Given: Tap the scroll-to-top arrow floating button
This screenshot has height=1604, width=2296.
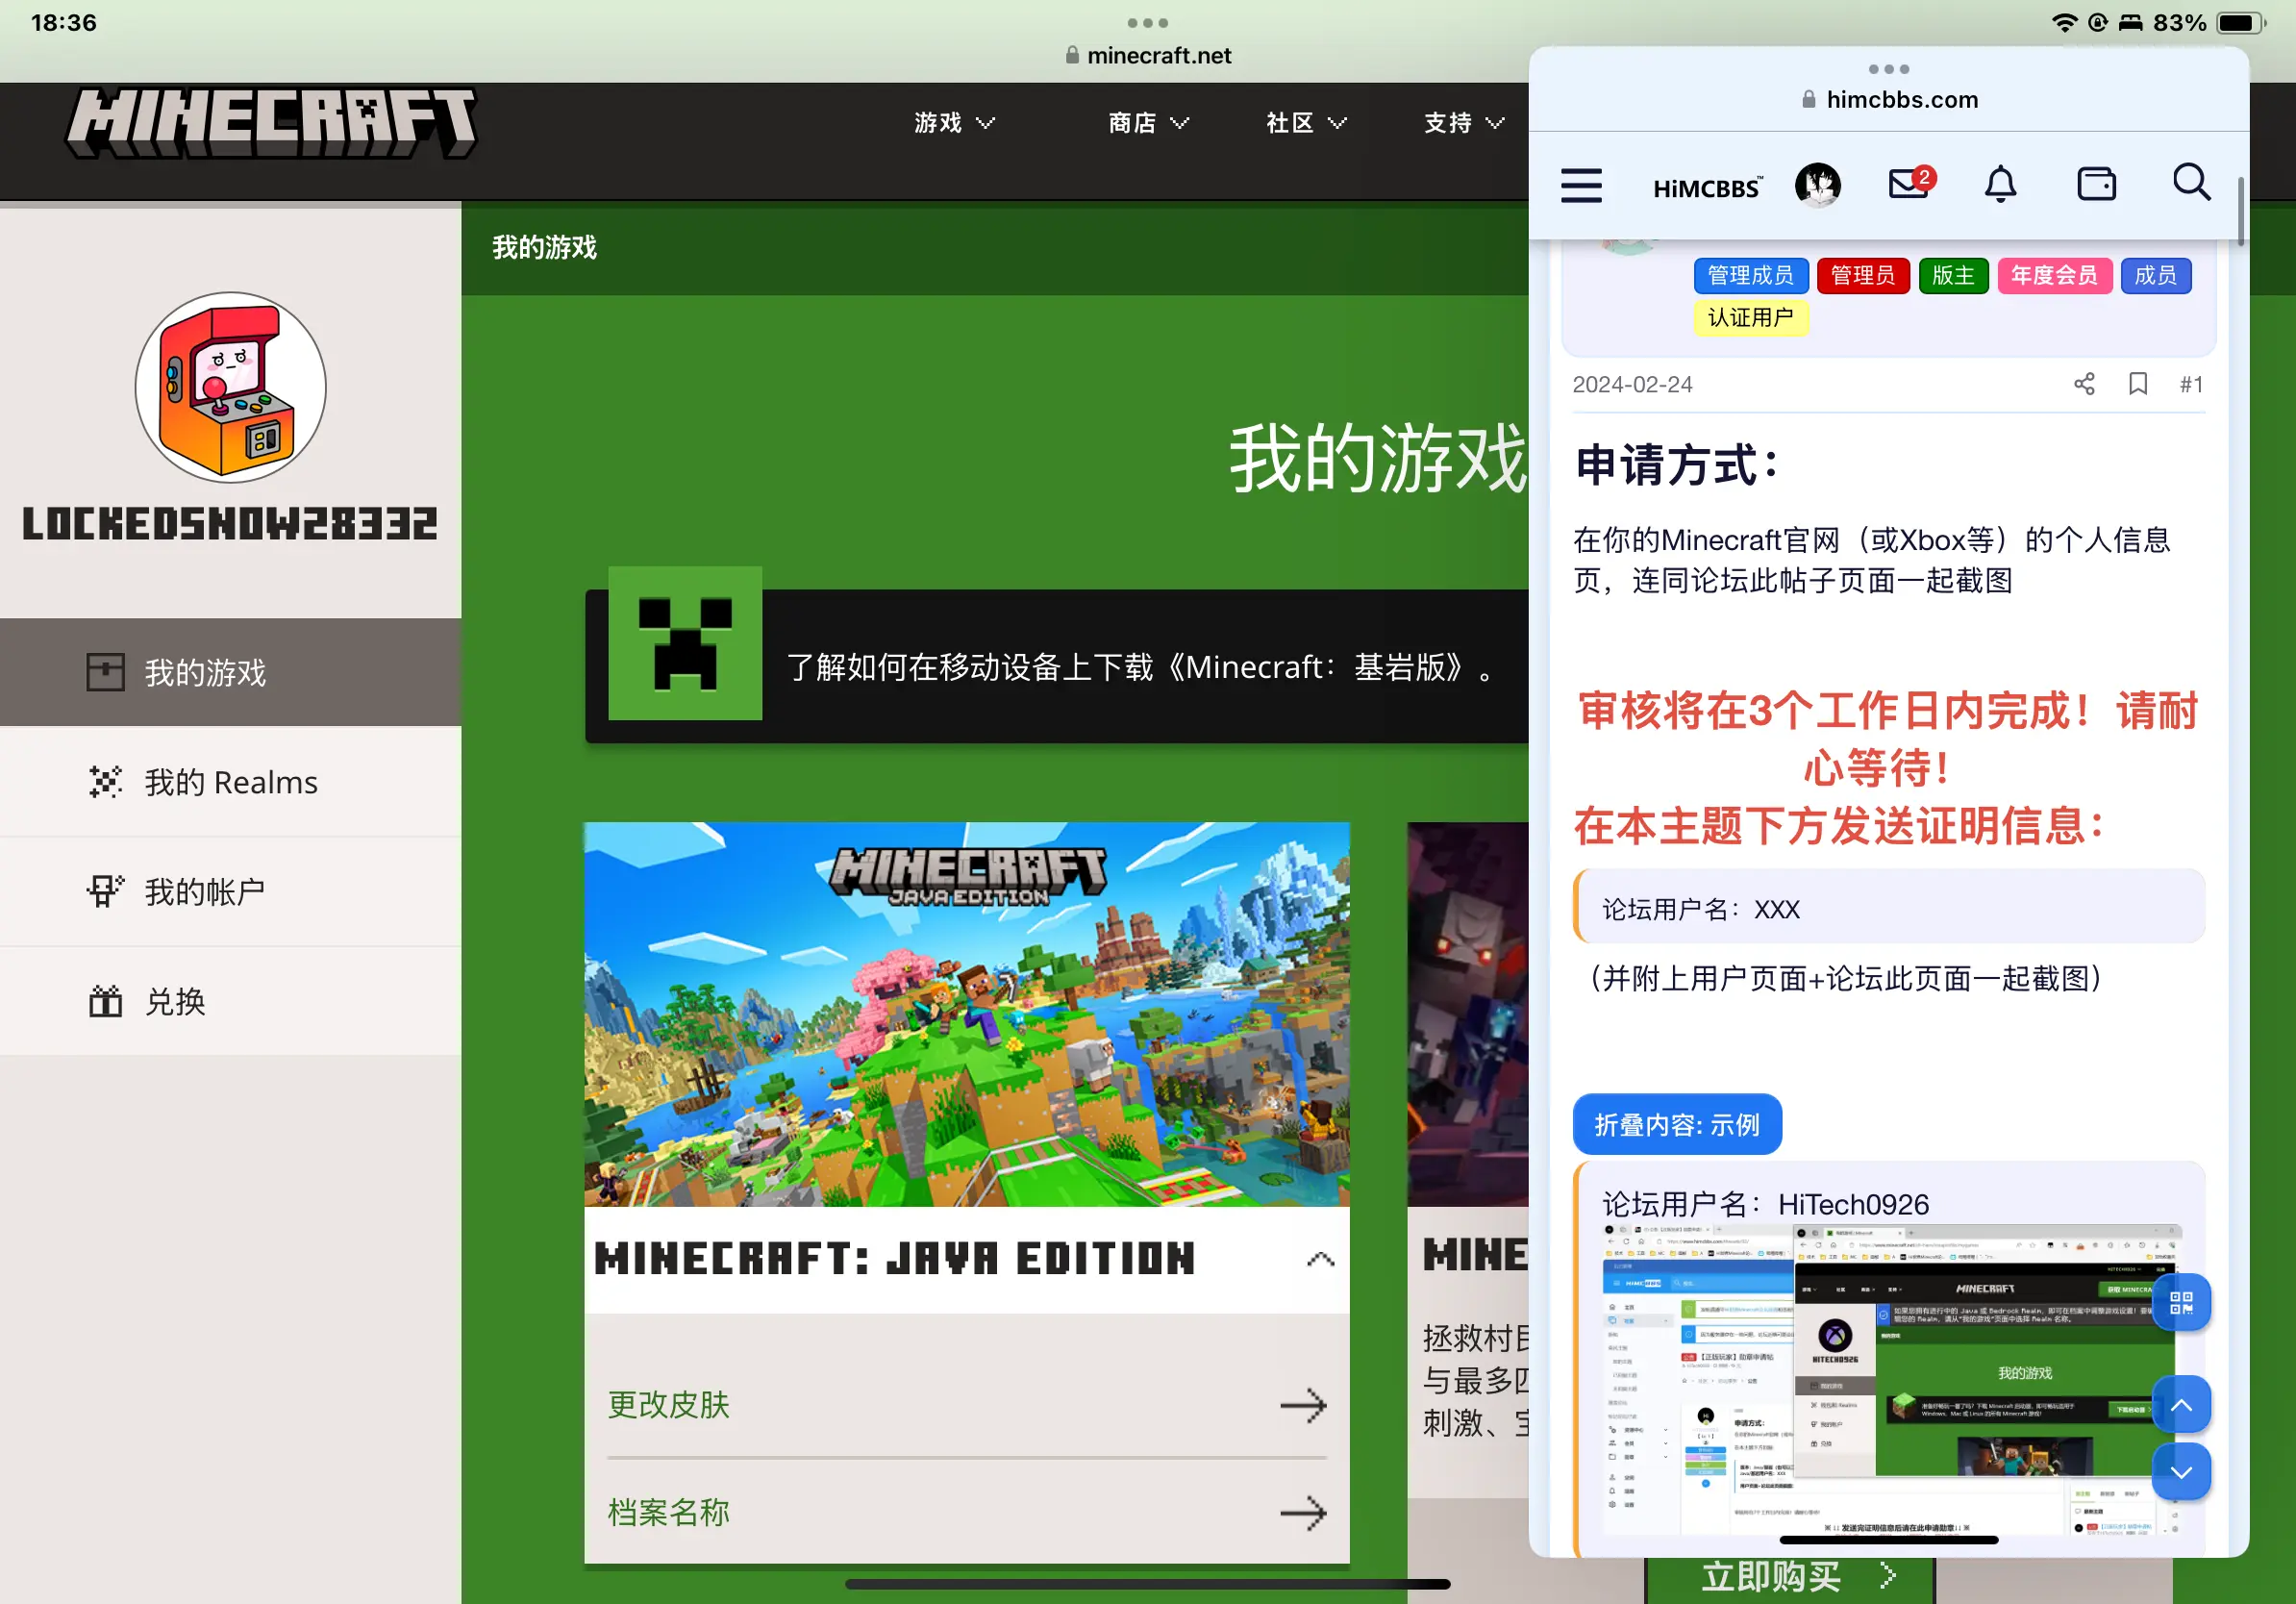Looking at the screenshot, I should tap(2181, 1405).
